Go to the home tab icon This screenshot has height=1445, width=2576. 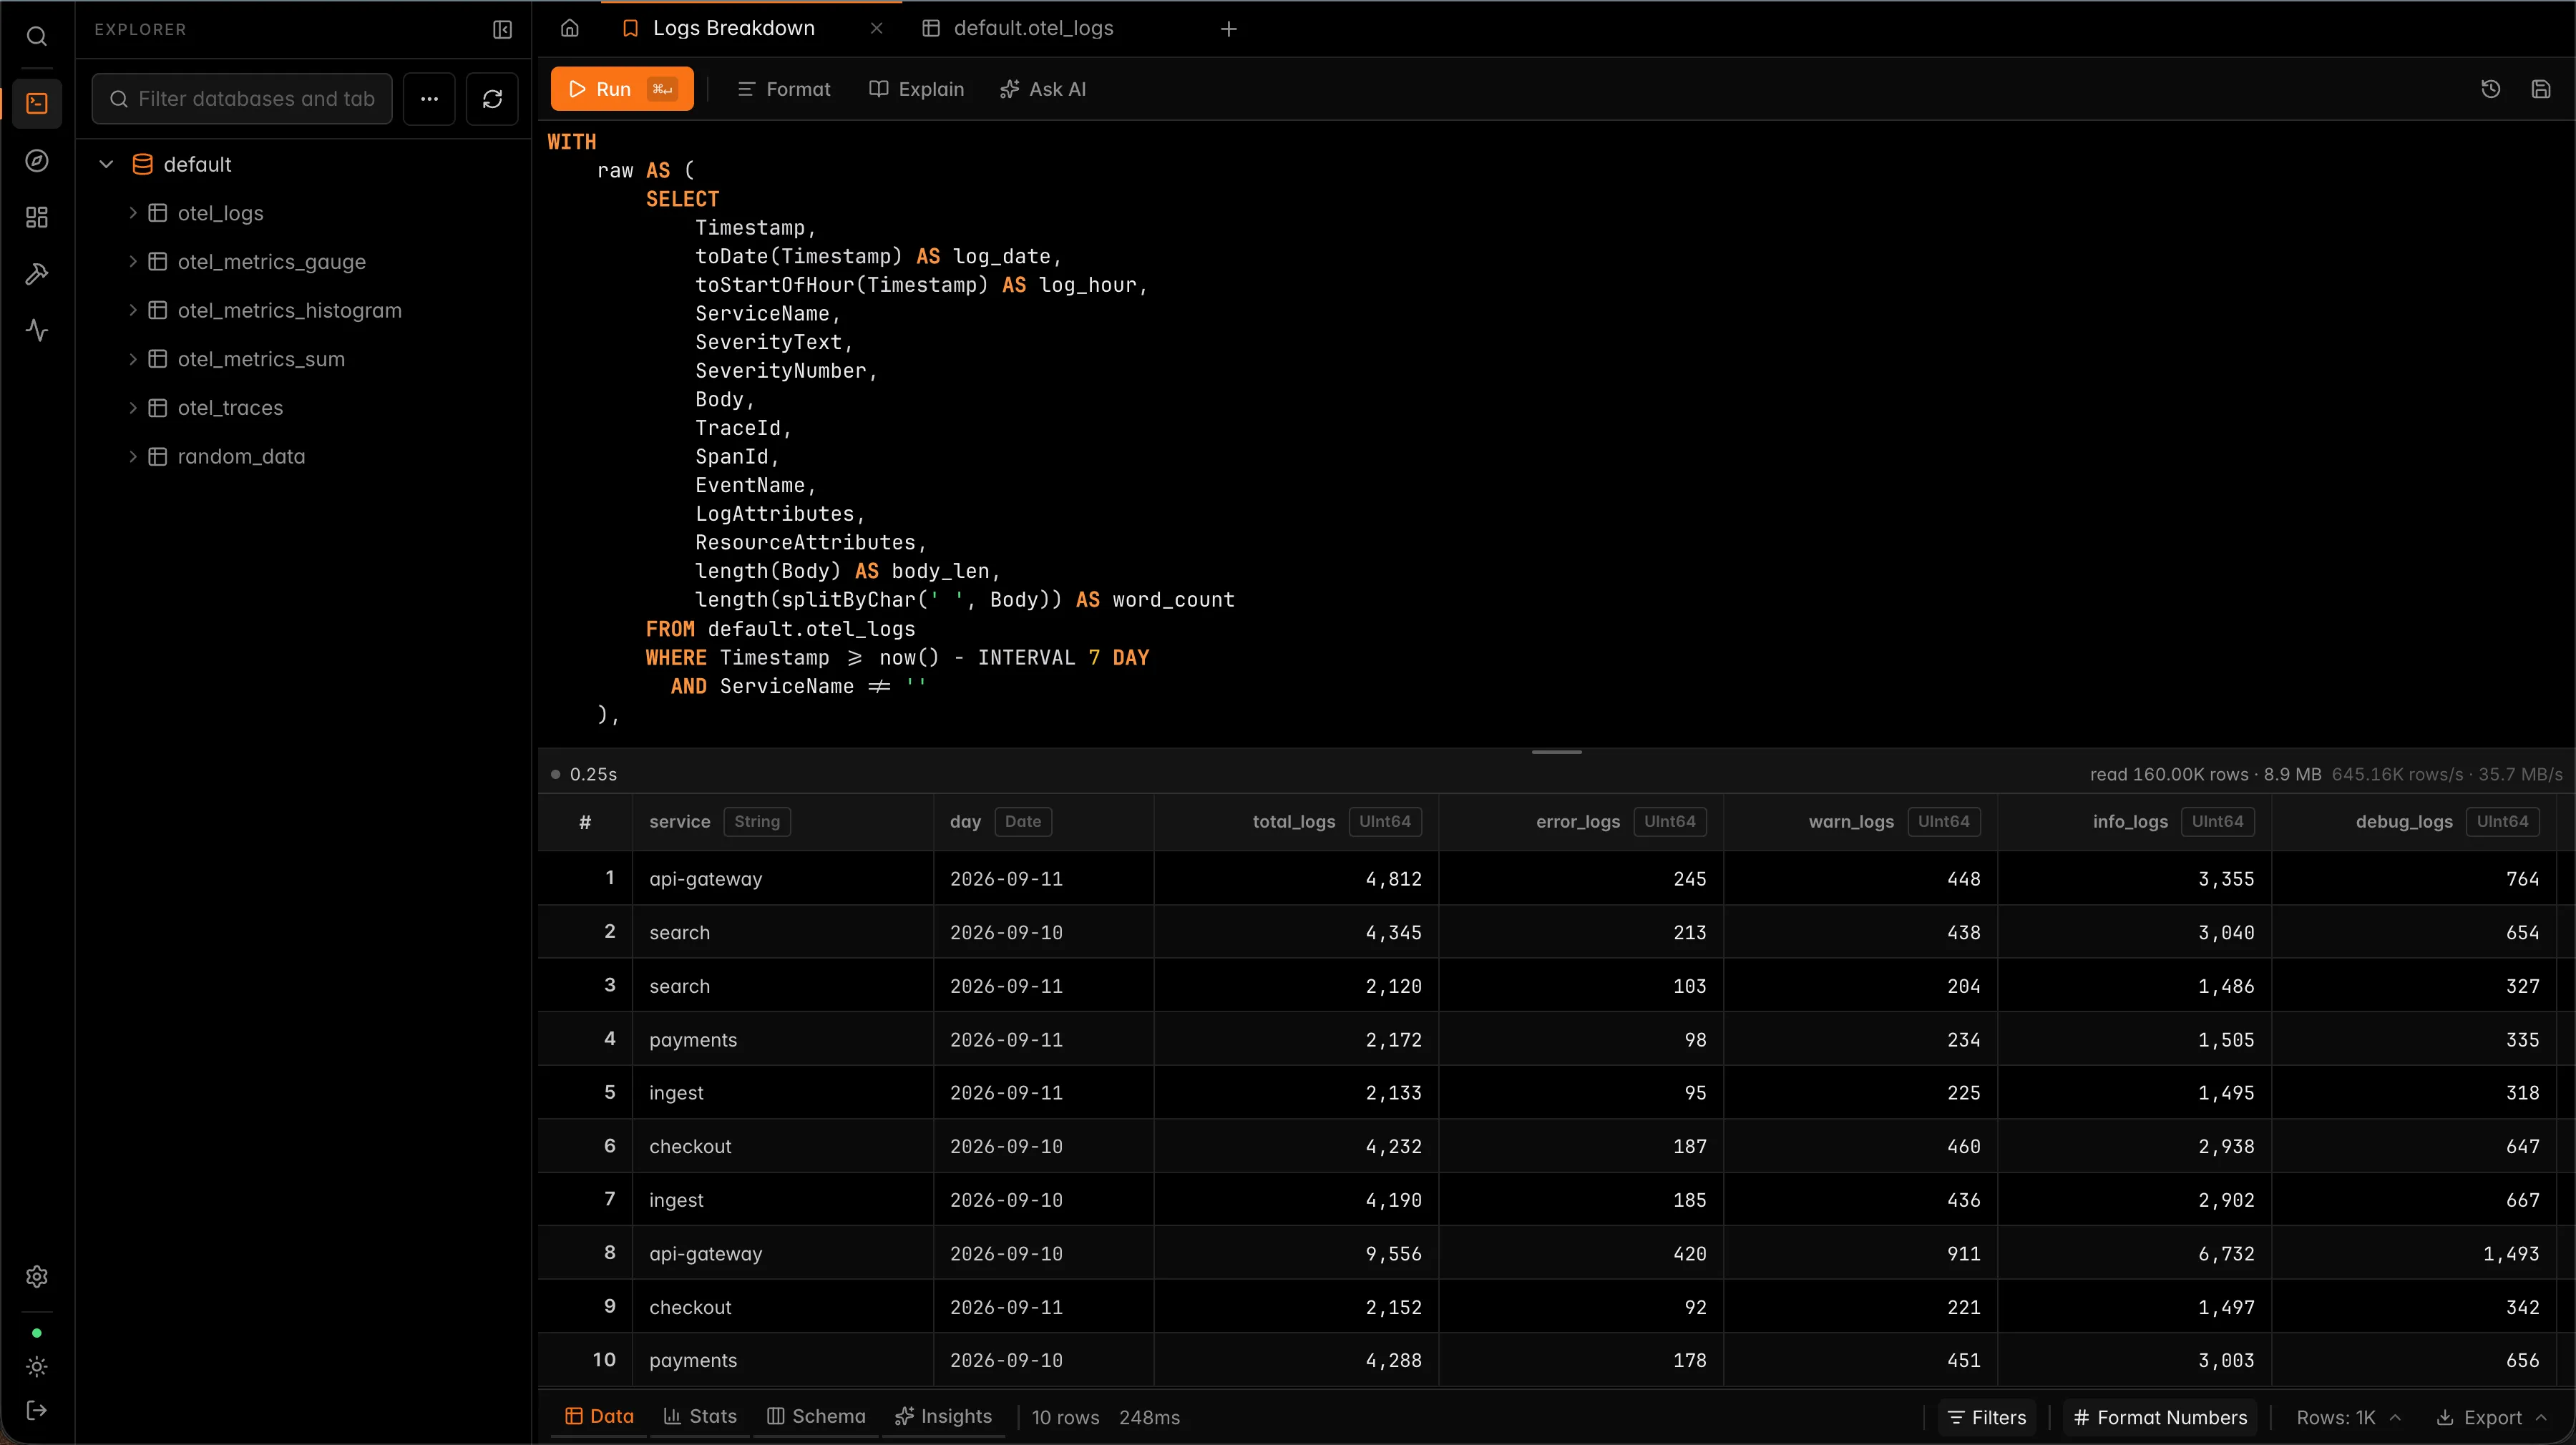570,28
